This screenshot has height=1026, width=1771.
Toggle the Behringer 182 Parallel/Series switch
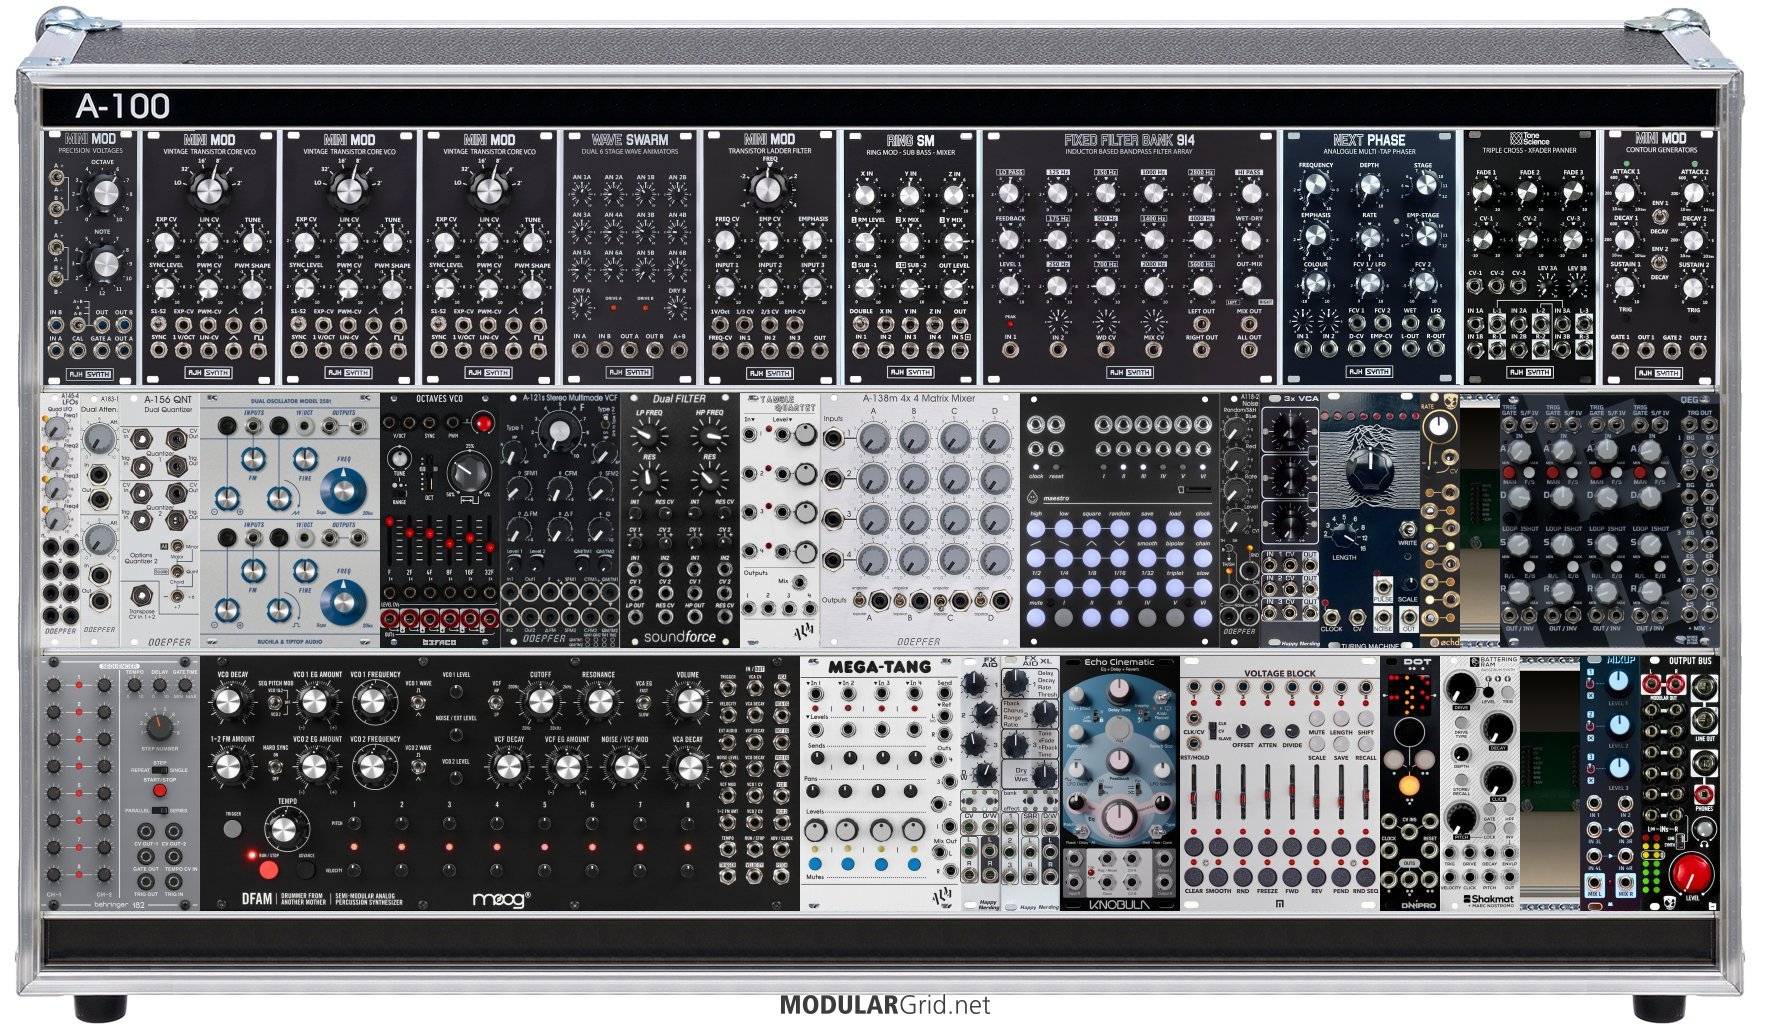tap(159, 810)
